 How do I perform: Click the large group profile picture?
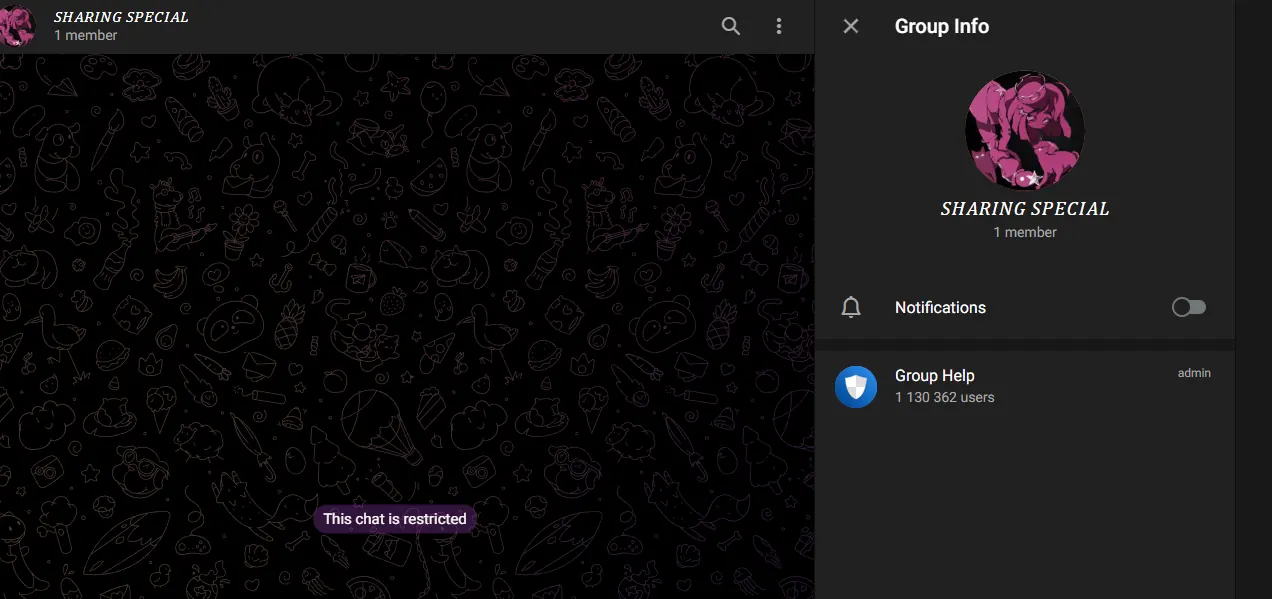pos(1024,130)
